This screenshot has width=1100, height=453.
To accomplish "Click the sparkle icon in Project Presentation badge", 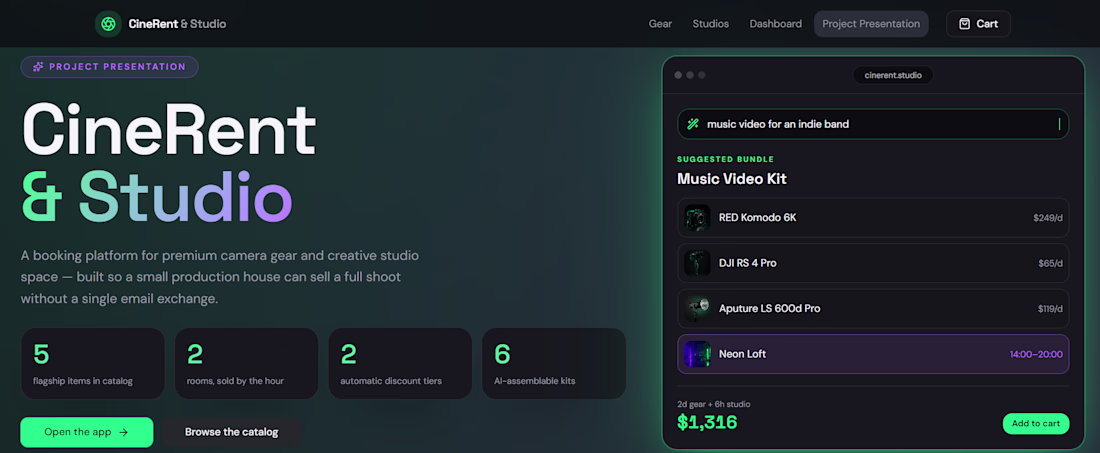I will point(39,67).
